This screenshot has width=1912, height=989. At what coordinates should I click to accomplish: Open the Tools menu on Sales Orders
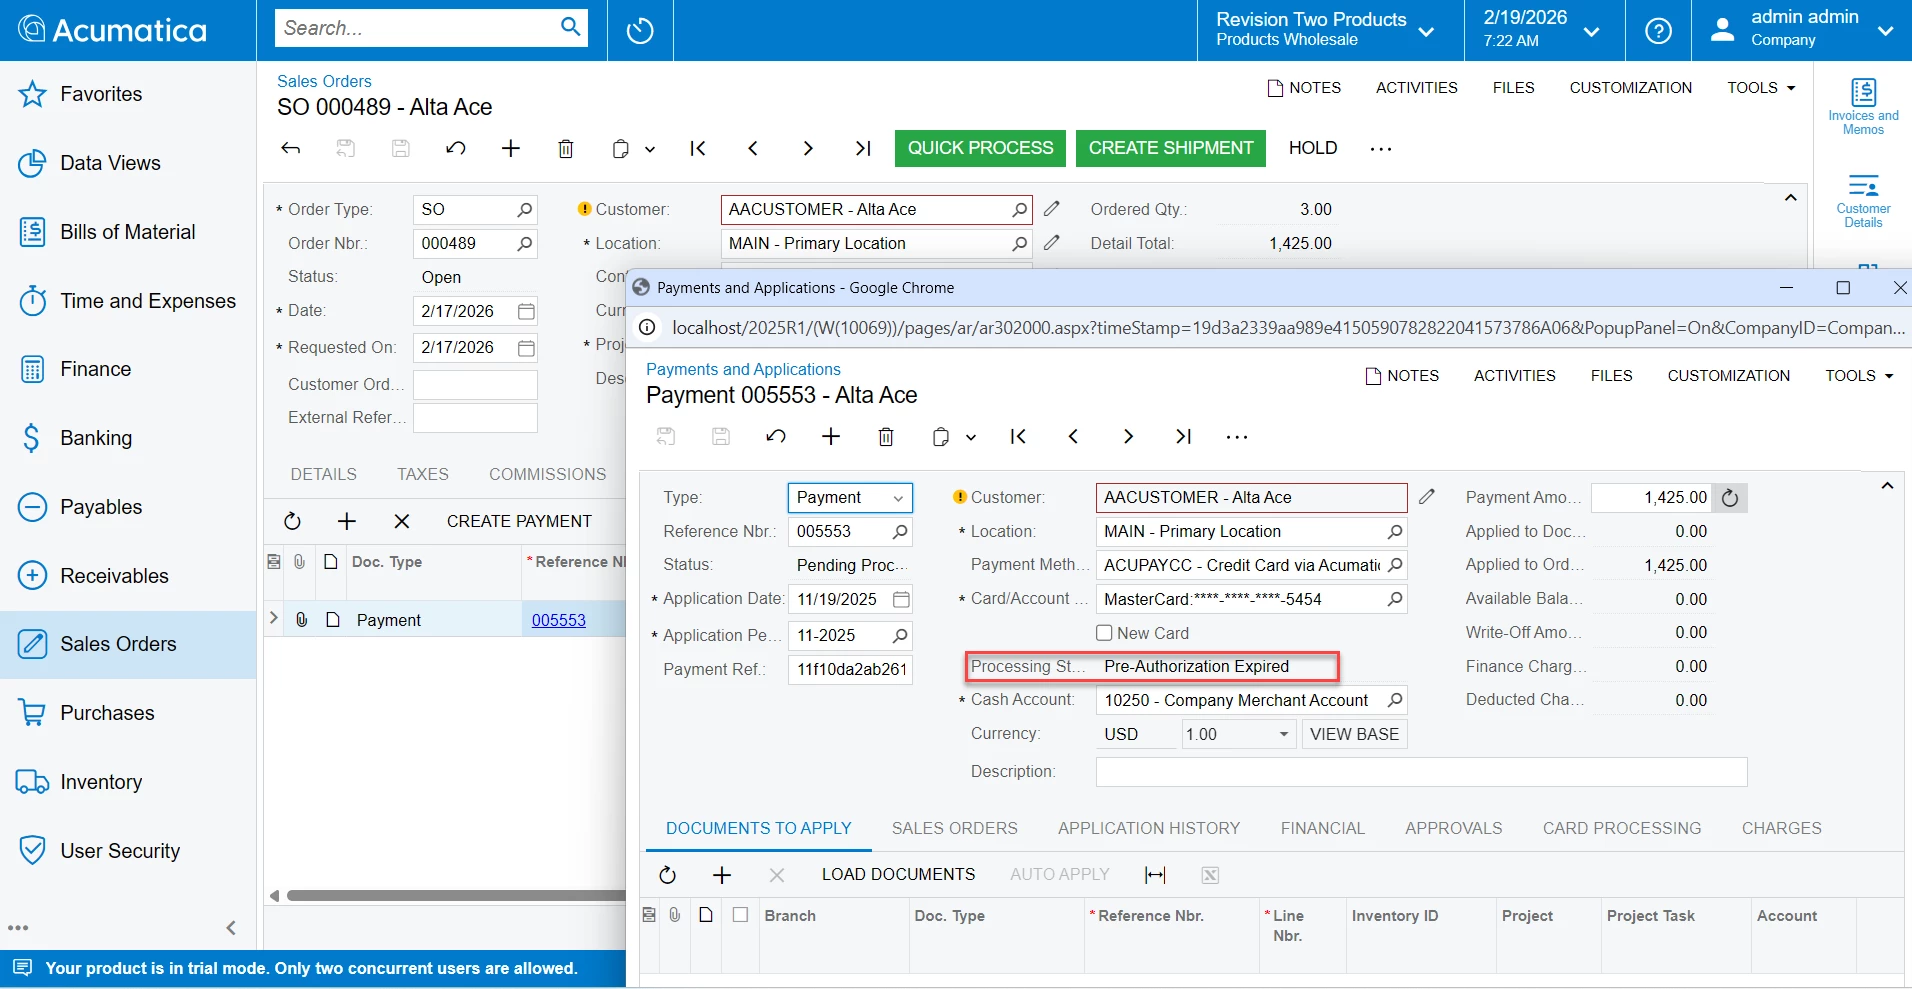1761,88
